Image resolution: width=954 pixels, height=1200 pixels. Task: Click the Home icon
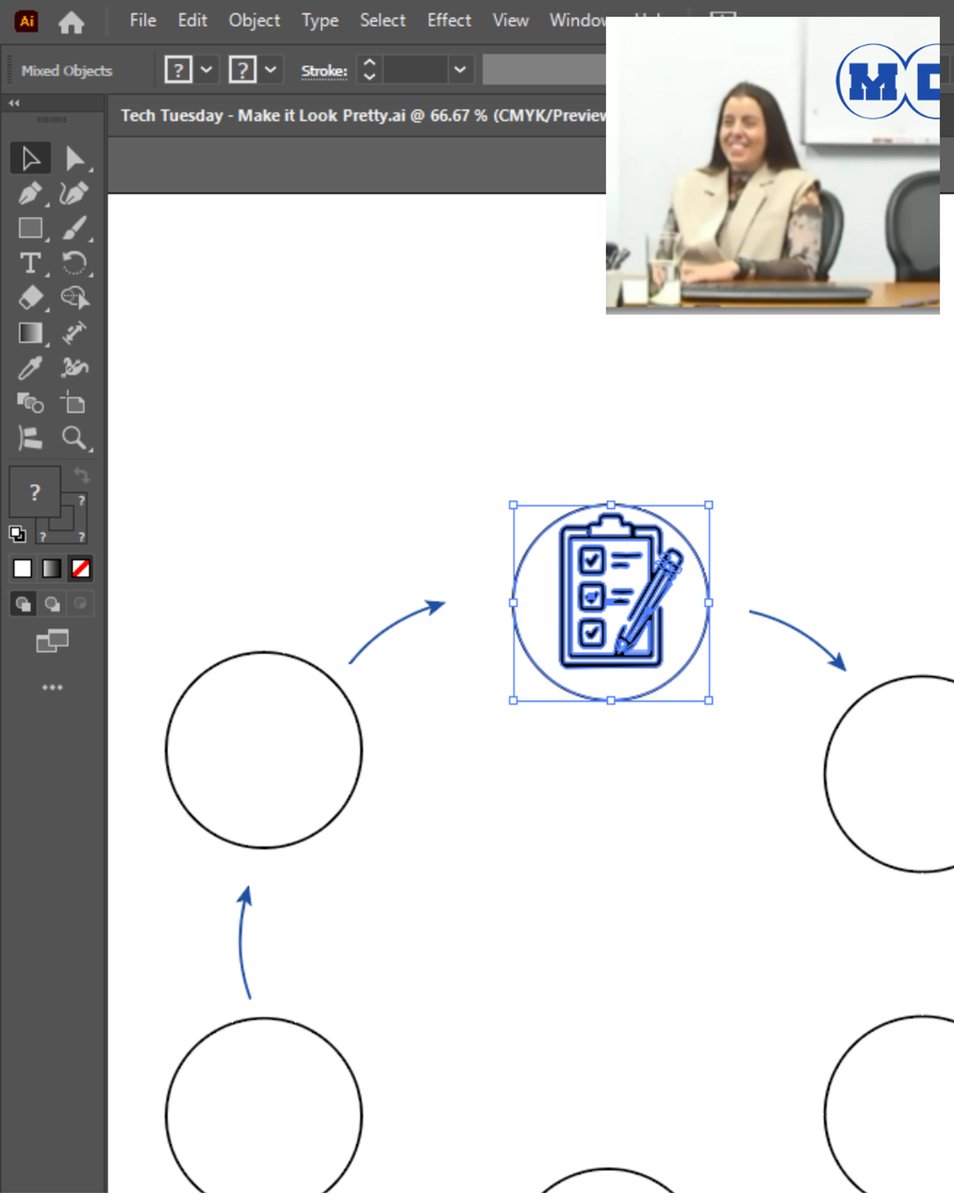pos(72,20)
